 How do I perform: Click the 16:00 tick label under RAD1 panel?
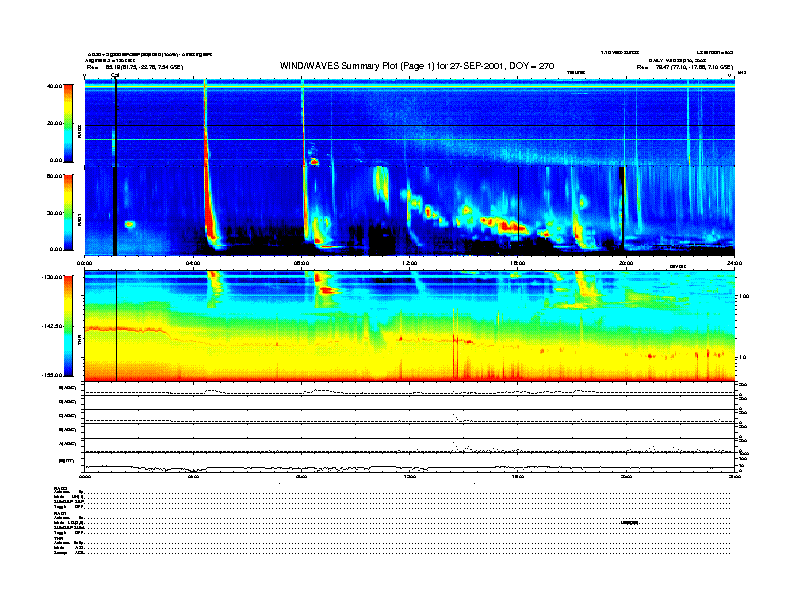click(x=518, y=263)
